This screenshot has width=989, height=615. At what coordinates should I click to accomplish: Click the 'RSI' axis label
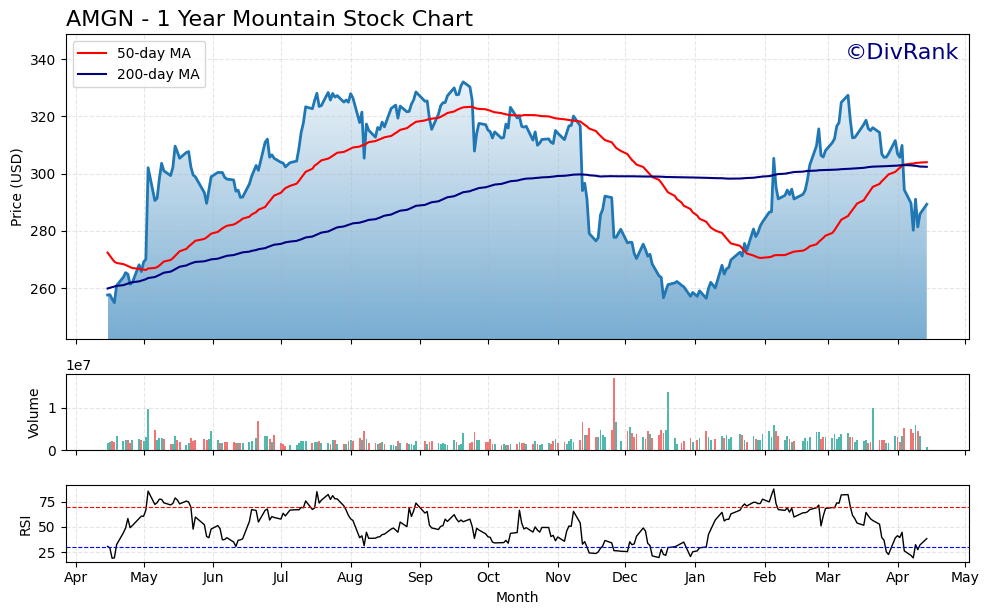click(x=25, y=524)
